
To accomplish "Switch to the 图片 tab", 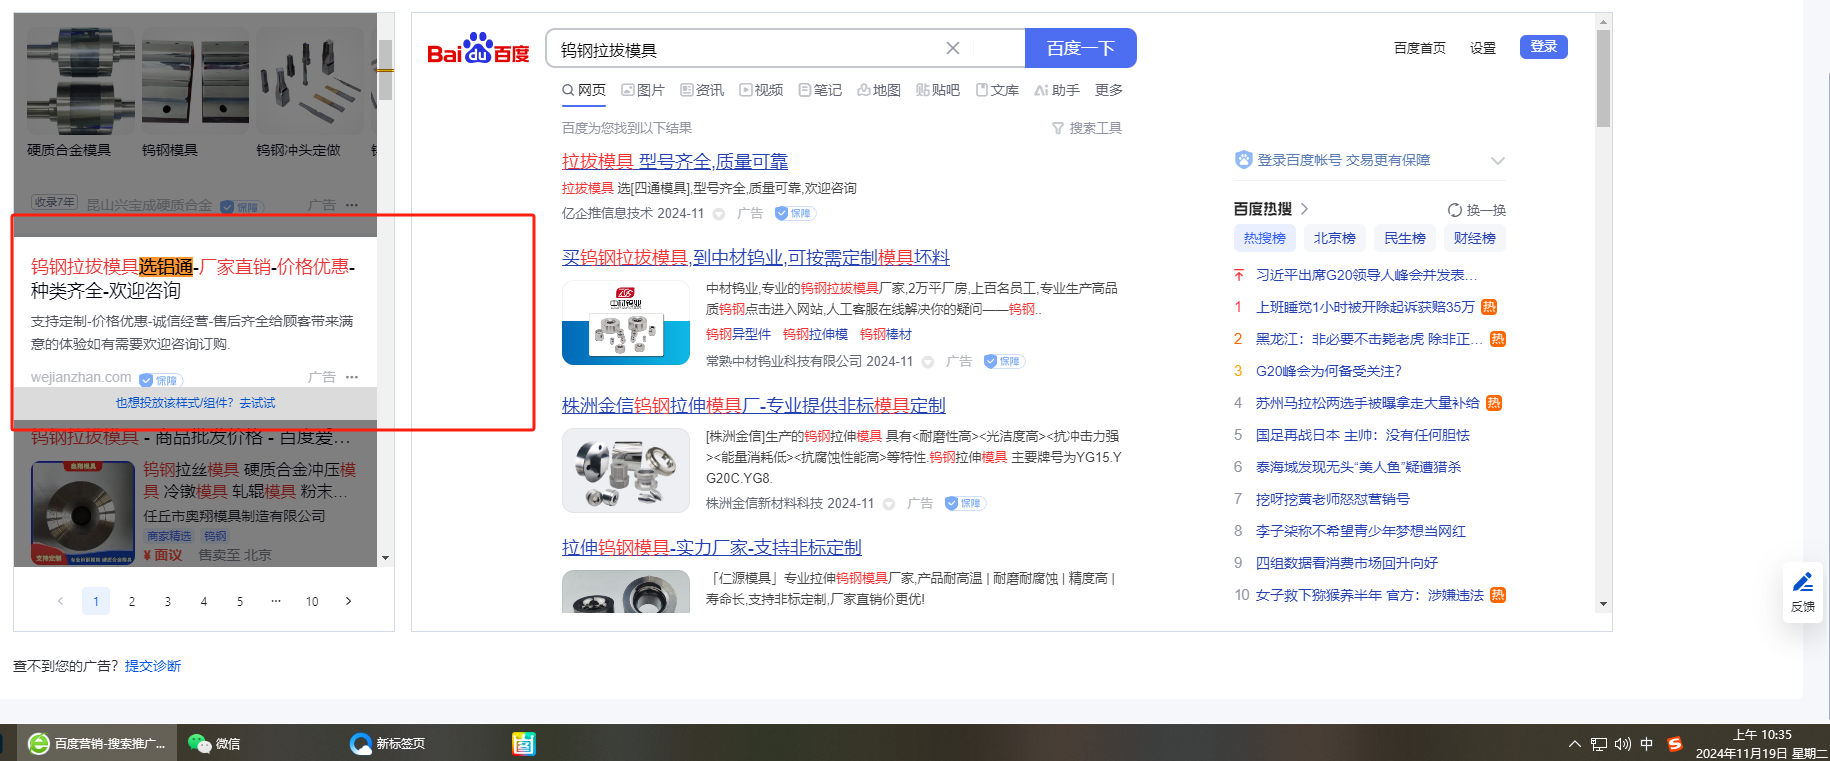I will [x=643, y=90].
